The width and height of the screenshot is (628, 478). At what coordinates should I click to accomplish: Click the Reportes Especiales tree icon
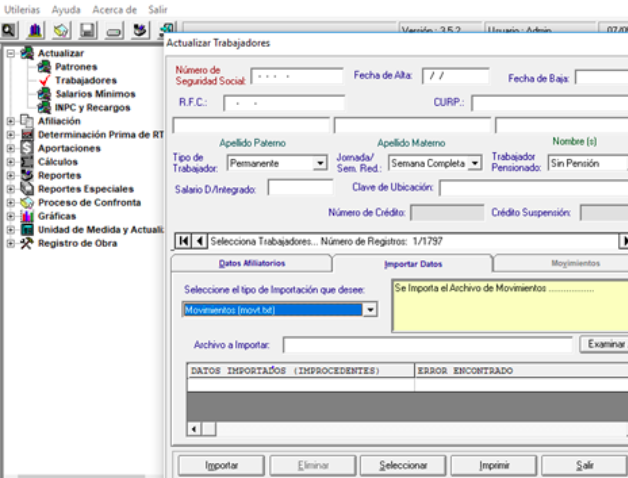click(27, 188)
